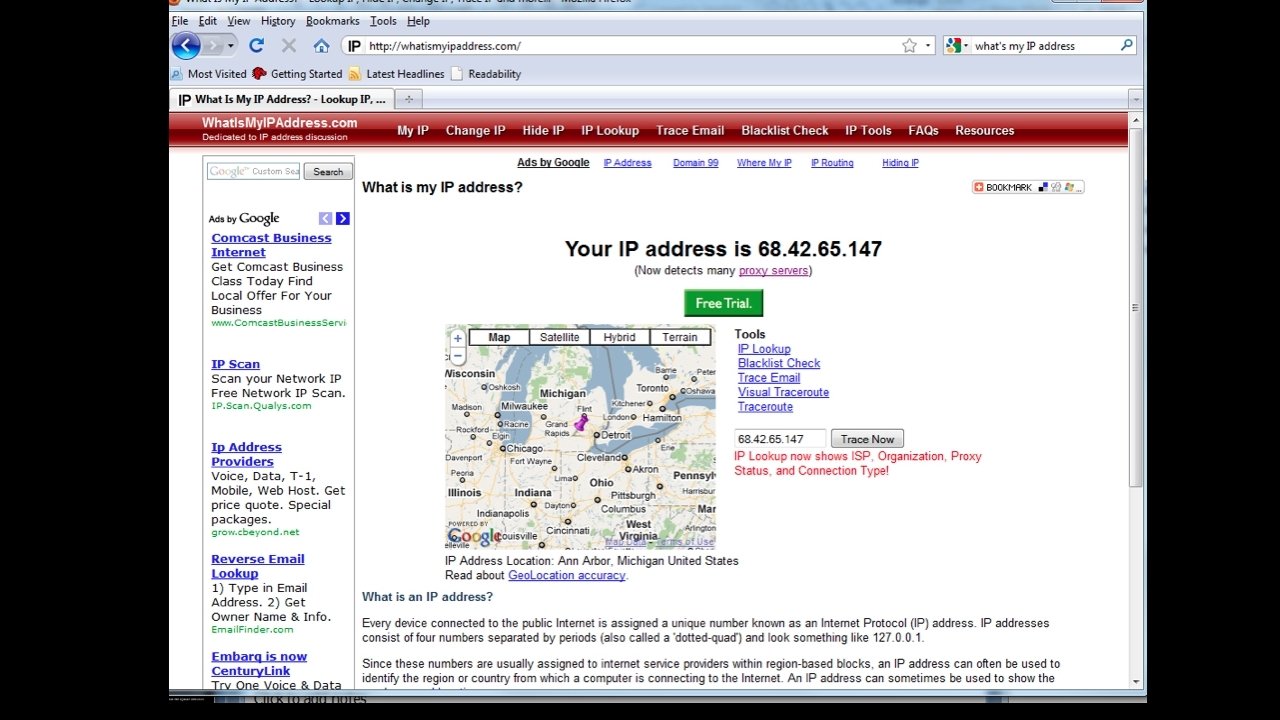Image resolution: width=1280 pixels, height=720 pixels.
Task: Zoom in on the map with the plus
Action: pyautogui.click(x=458, y=338)
